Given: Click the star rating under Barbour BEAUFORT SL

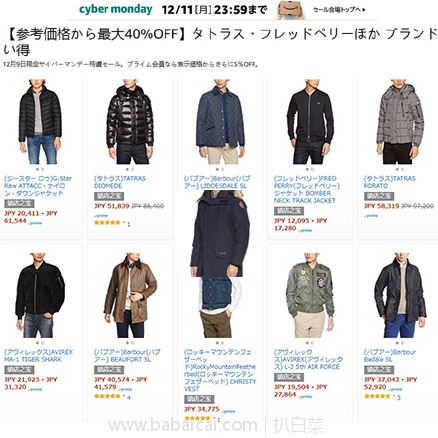Looking at the screenshot, I should 107,396.
